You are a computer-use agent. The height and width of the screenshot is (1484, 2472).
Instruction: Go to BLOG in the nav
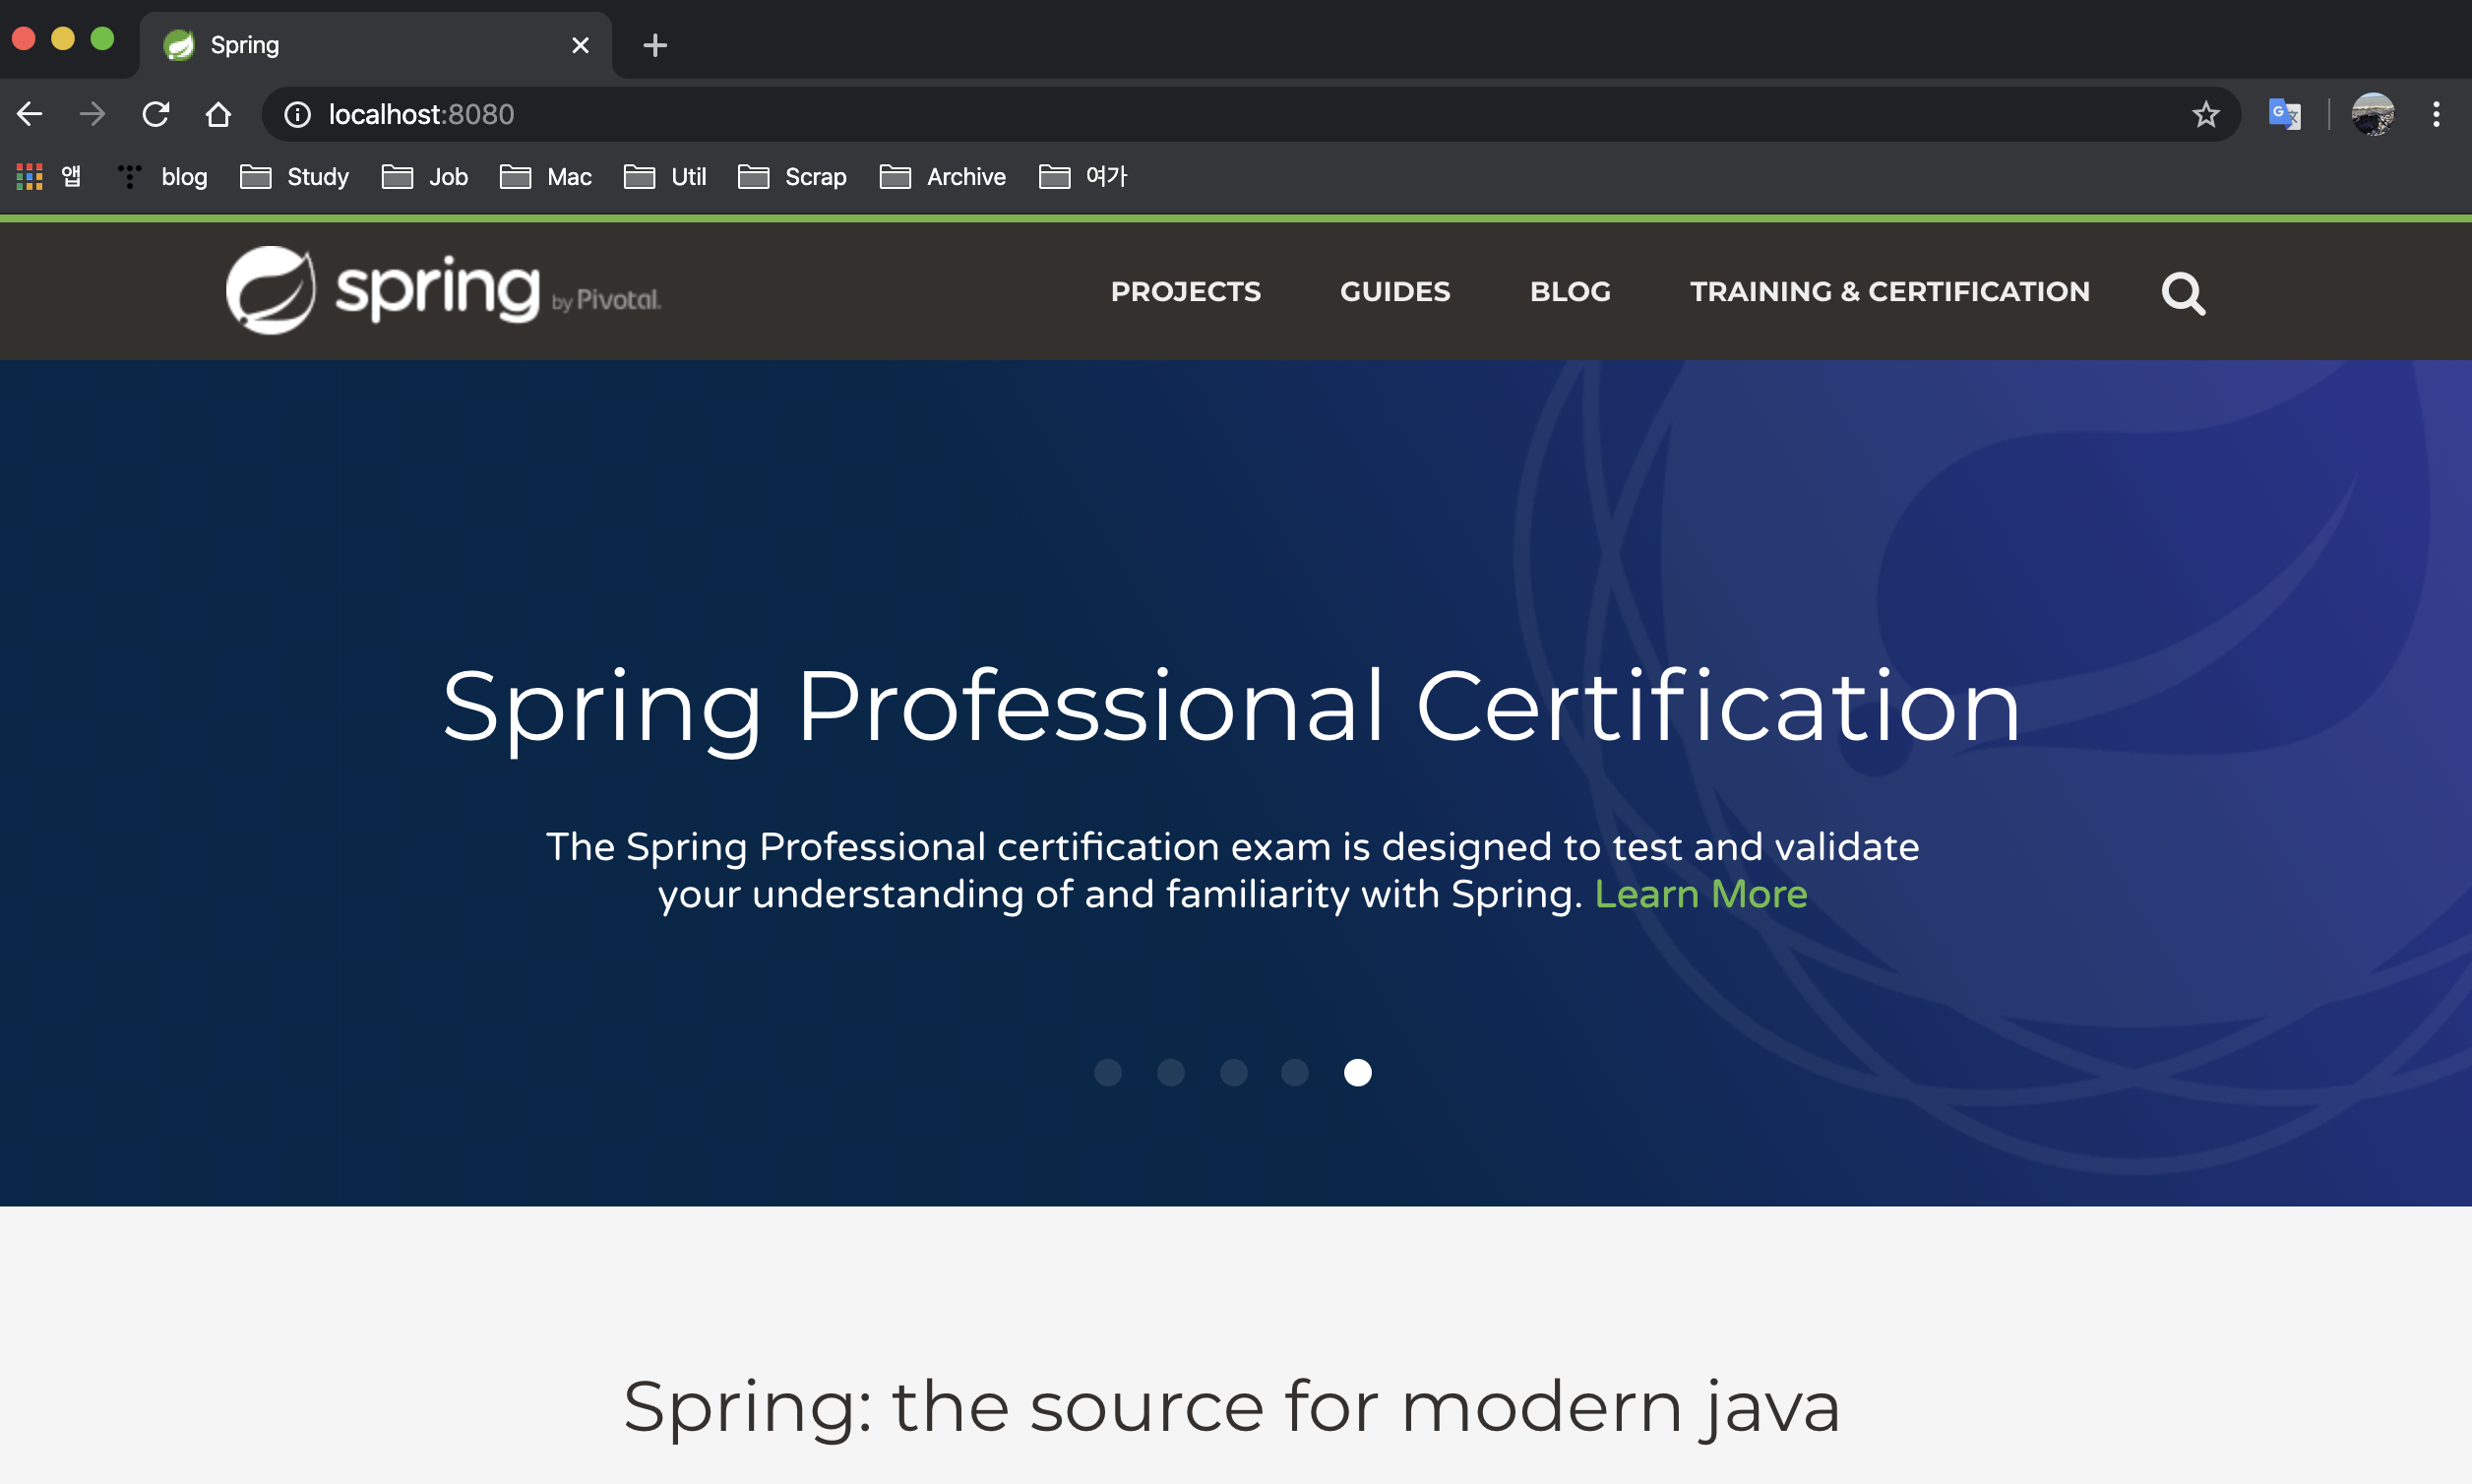(1570, 291)
